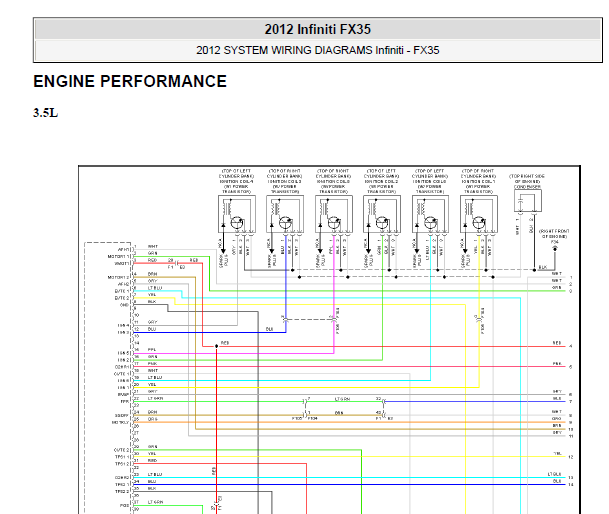The width and height of the screenshot is (609, 514).
Task: Click the PNK wire label at pin 17
Action: point(152,364)
